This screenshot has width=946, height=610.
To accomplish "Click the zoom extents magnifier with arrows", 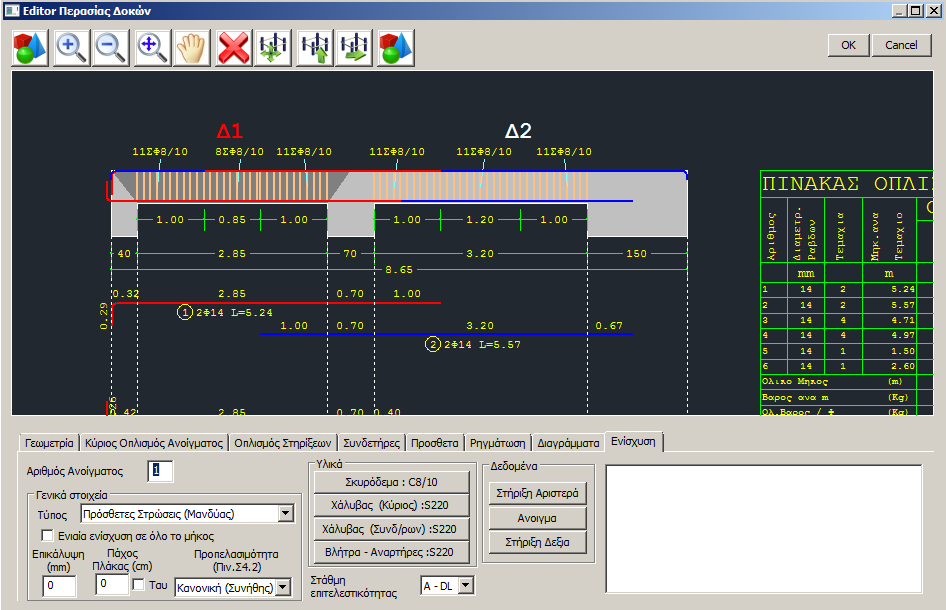I will 152,48.
